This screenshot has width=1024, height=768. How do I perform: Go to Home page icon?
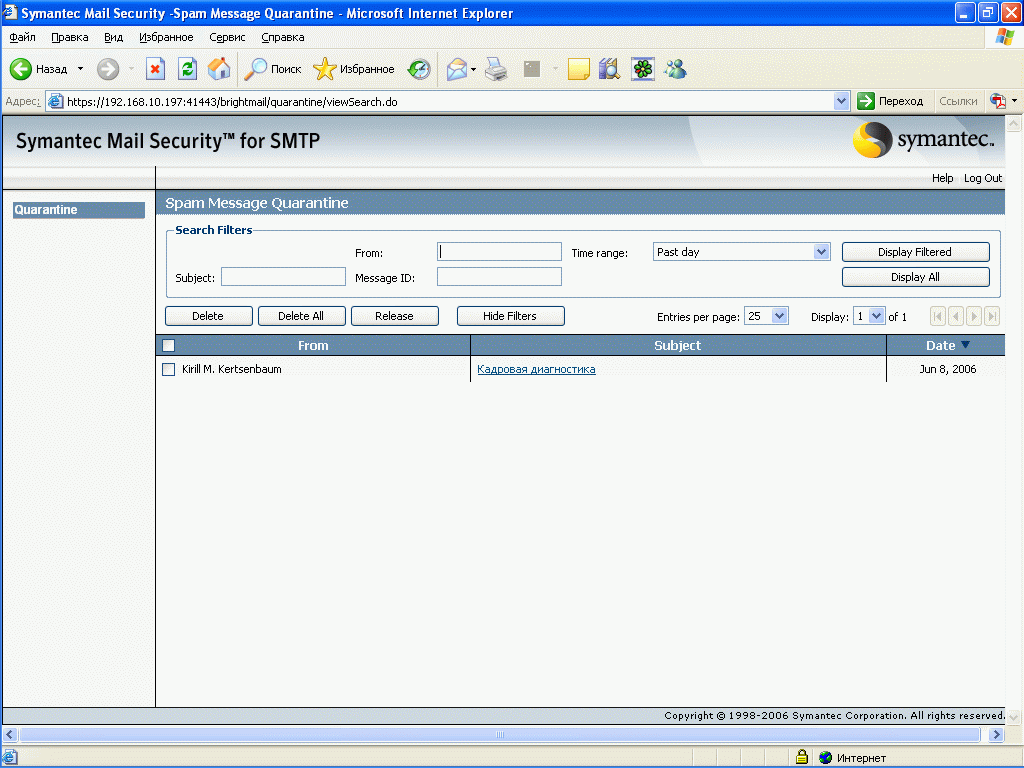coord(218,69)
